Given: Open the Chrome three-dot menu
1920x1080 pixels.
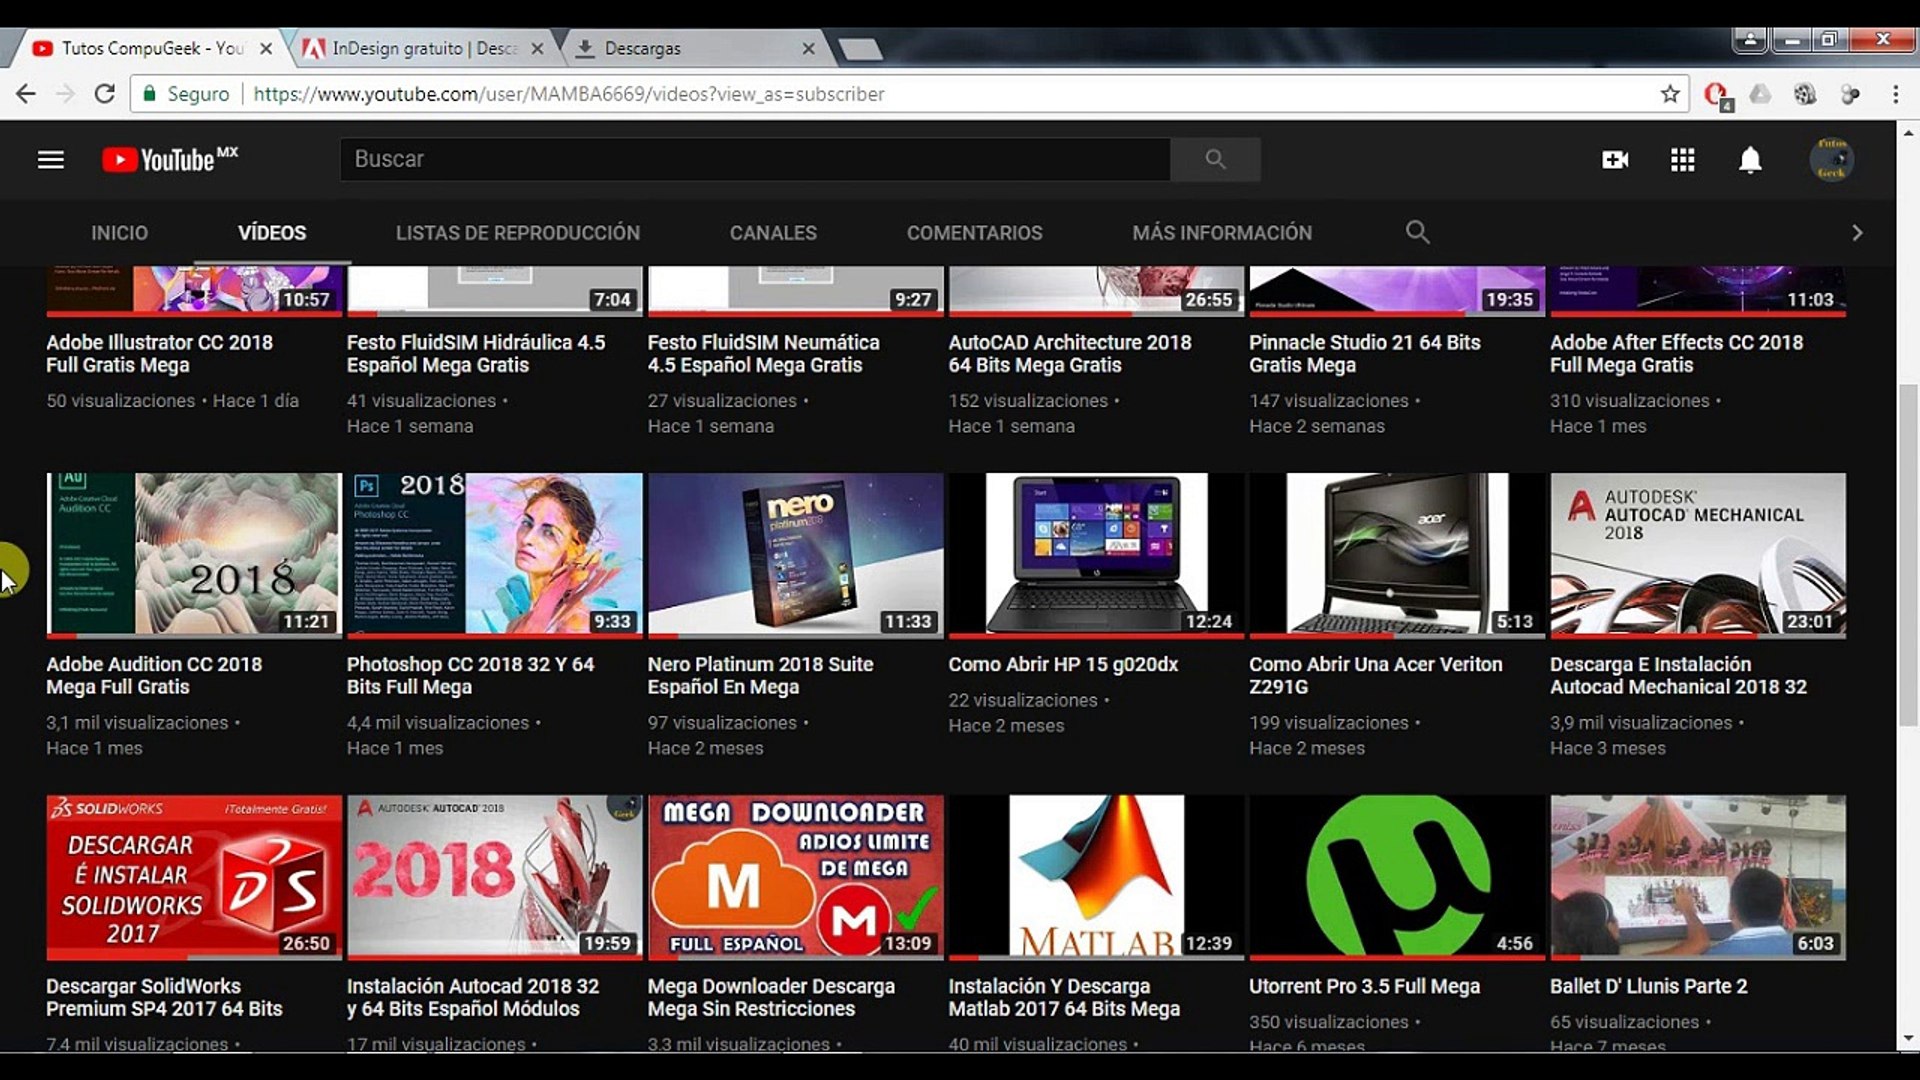Looking at the screenshot, I should click(1895, 94).
